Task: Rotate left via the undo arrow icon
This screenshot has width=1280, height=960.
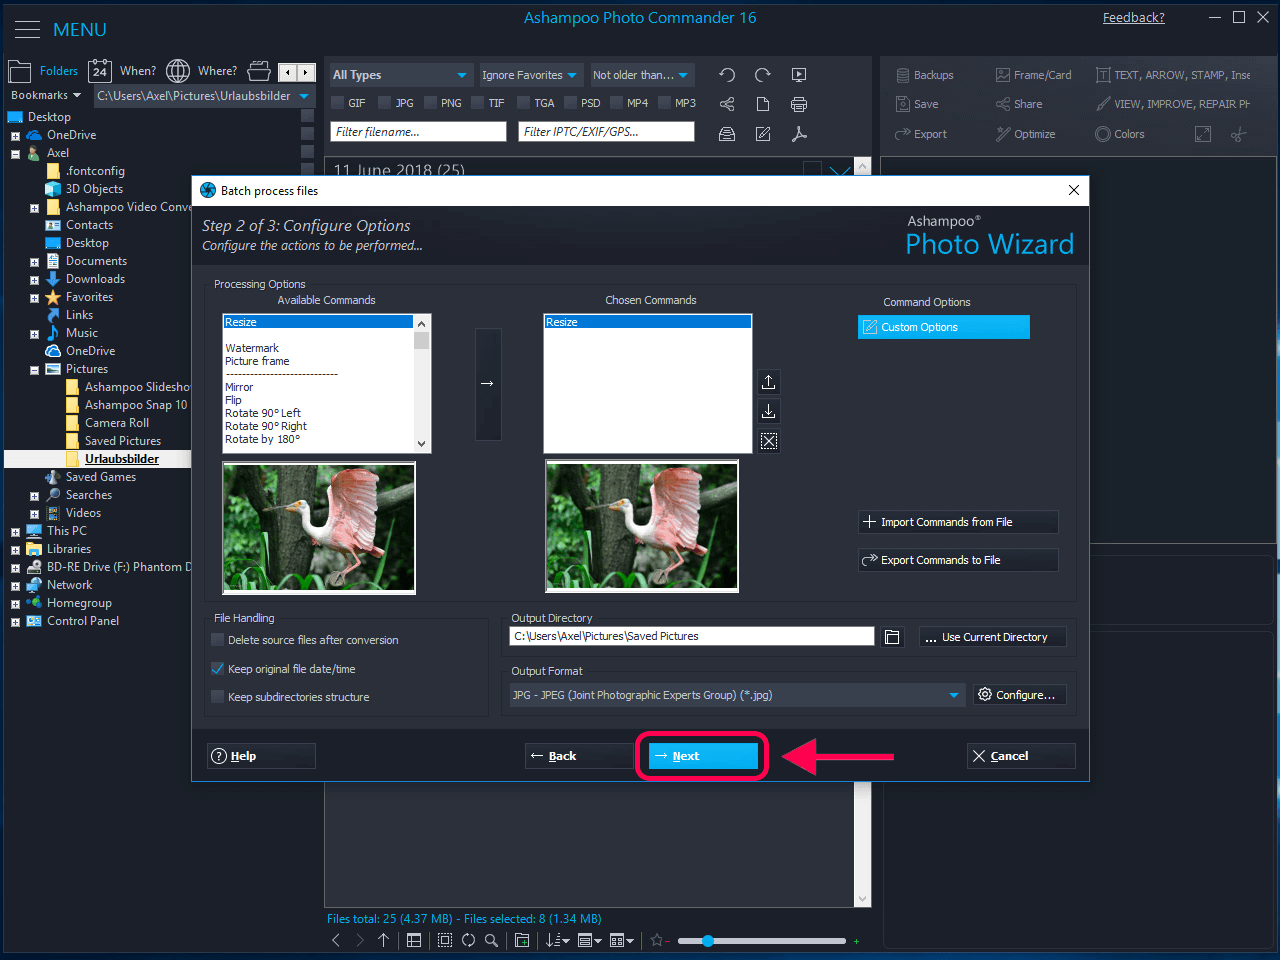Action: tap(727, 75)
